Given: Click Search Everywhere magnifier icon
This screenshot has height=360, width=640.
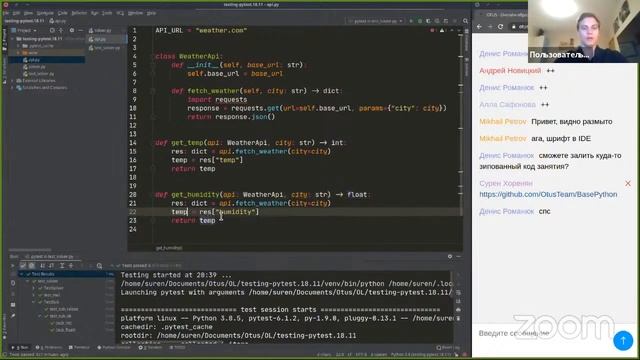Looking at the screenshot, I should tap(465, 21).
